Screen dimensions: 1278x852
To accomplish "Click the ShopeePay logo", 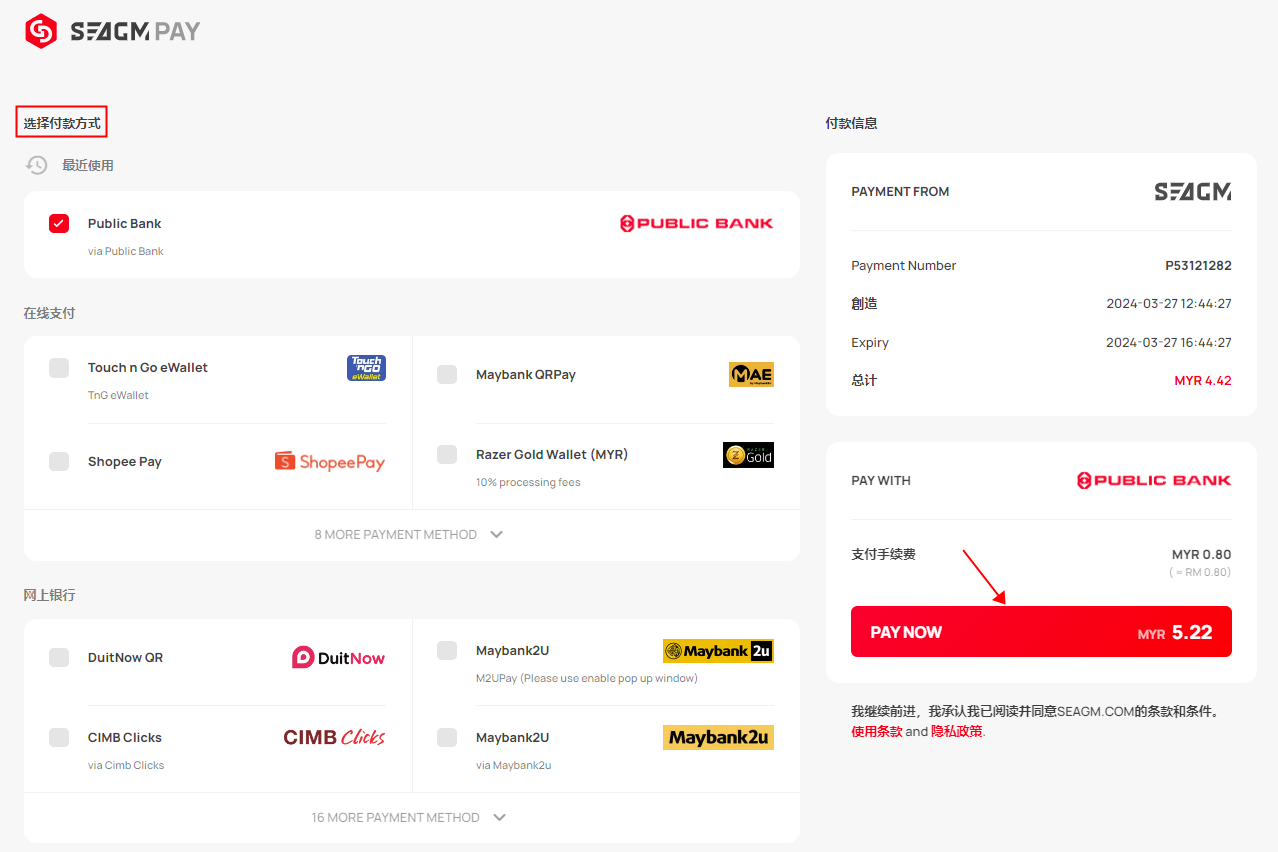I will point(329,461).
